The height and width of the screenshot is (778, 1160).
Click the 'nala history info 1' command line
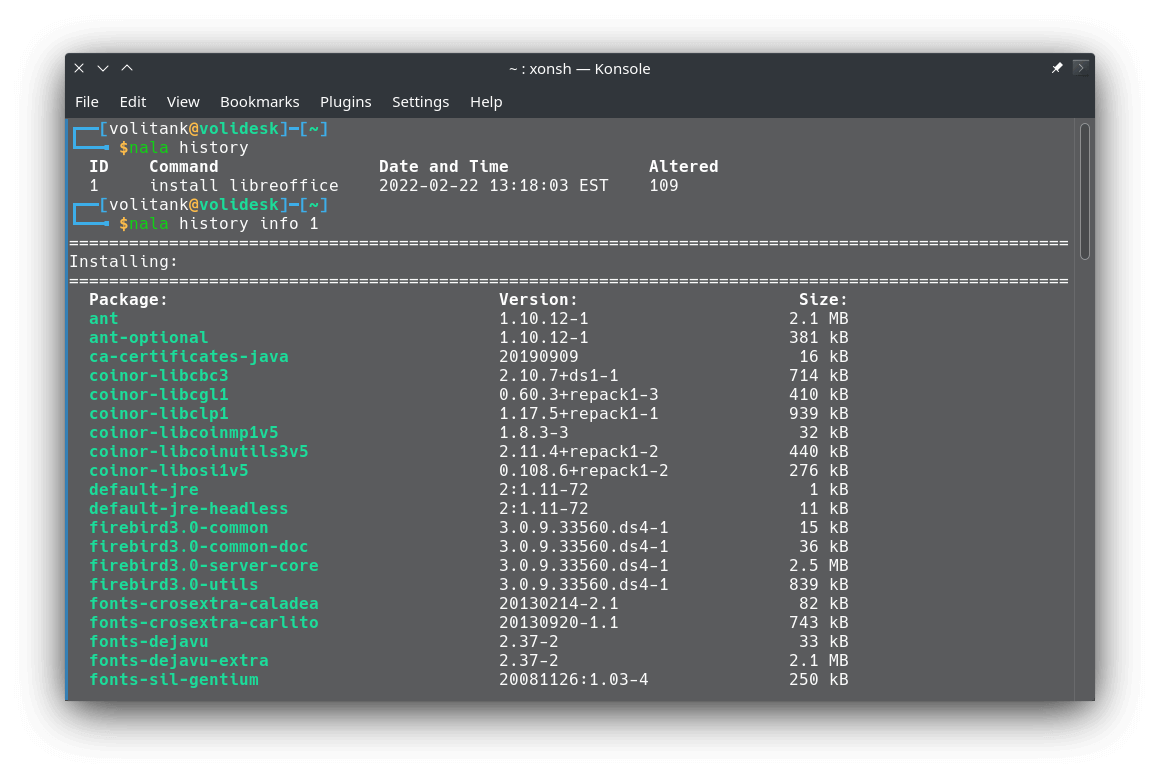click(223, 224)
